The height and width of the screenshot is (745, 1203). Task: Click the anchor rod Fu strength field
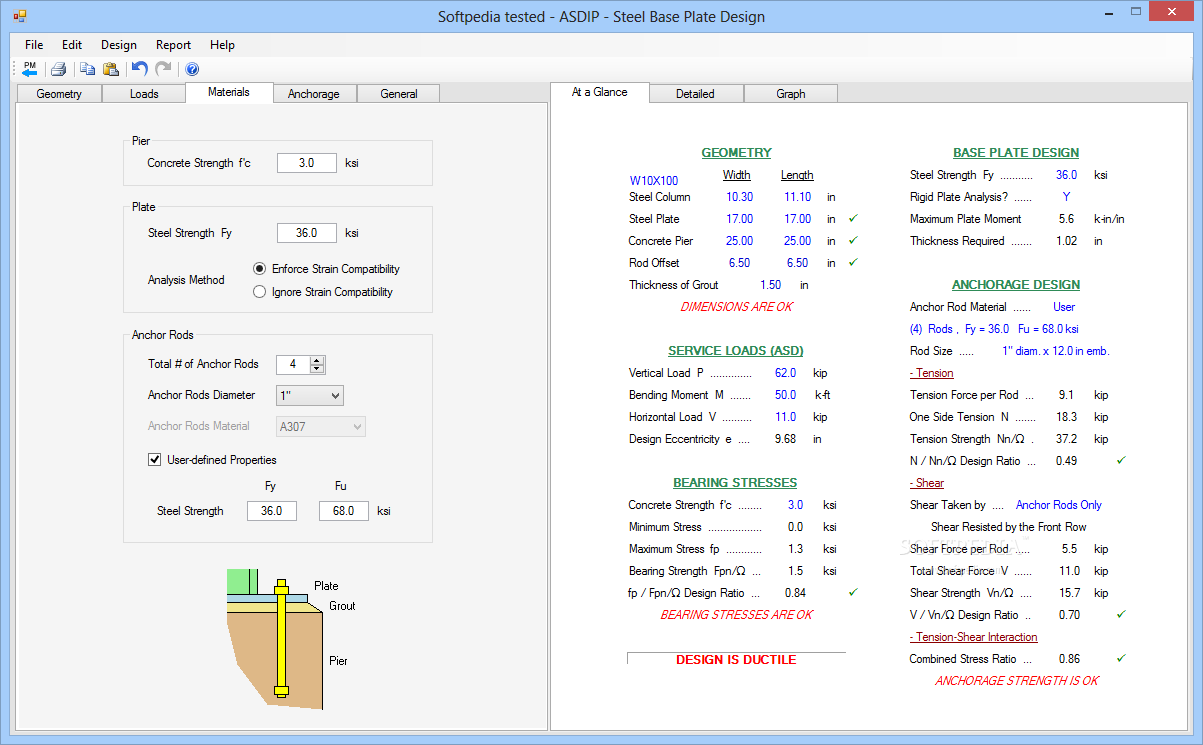click(x=344, y=511)
